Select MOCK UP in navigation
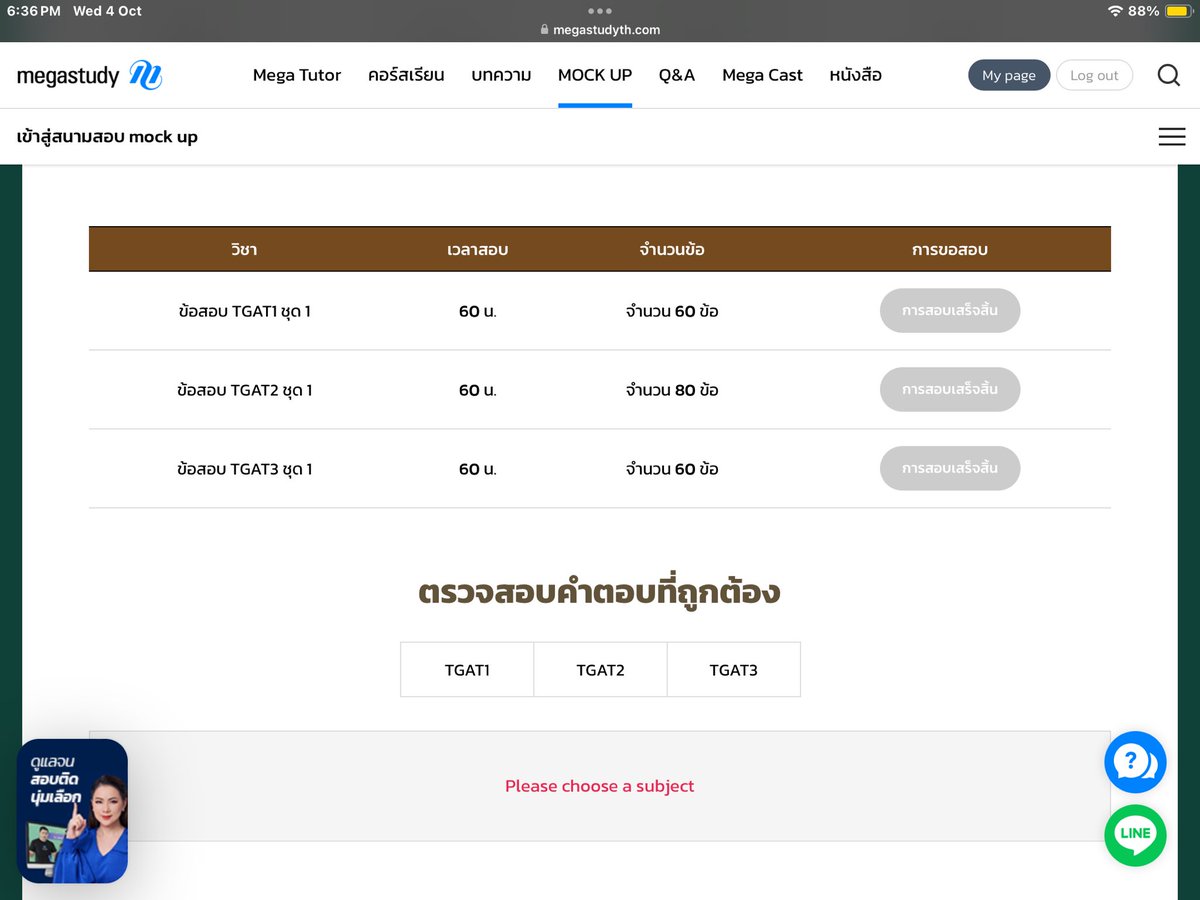The height and width of the screenshot is (900, 1200). coord(595,75)
